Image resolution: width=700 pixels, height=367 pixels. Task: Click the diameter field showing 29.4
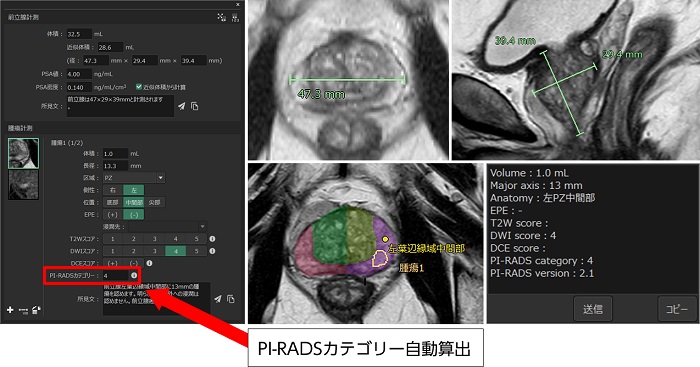[145, 60]
